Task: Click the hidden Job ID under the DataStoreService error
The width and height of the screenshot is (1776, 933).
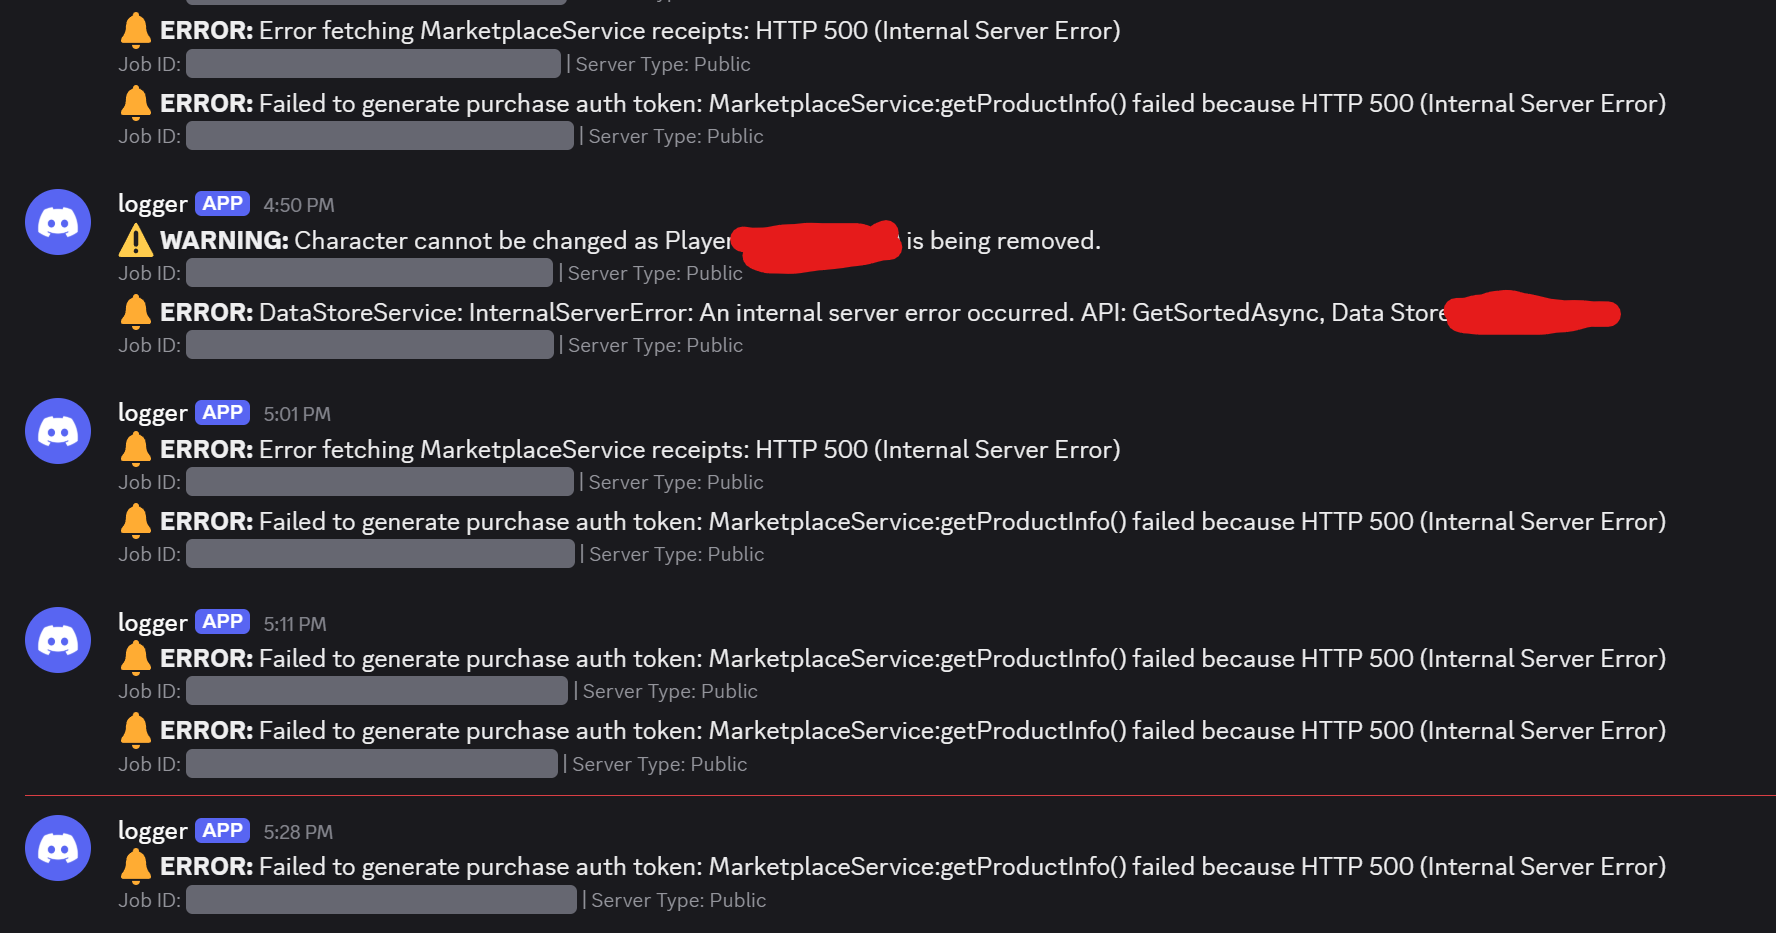Action: (x=370, y=345)
